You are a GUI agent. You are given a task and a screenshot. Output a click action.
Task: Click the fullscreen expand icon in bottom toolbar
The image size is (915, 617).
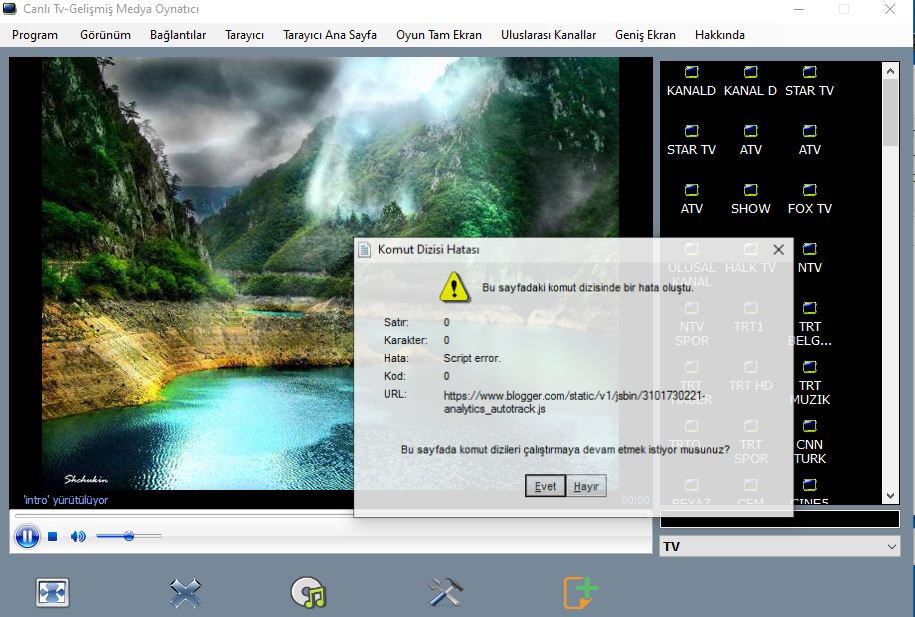pyautogui.click(x=52, y=593)
